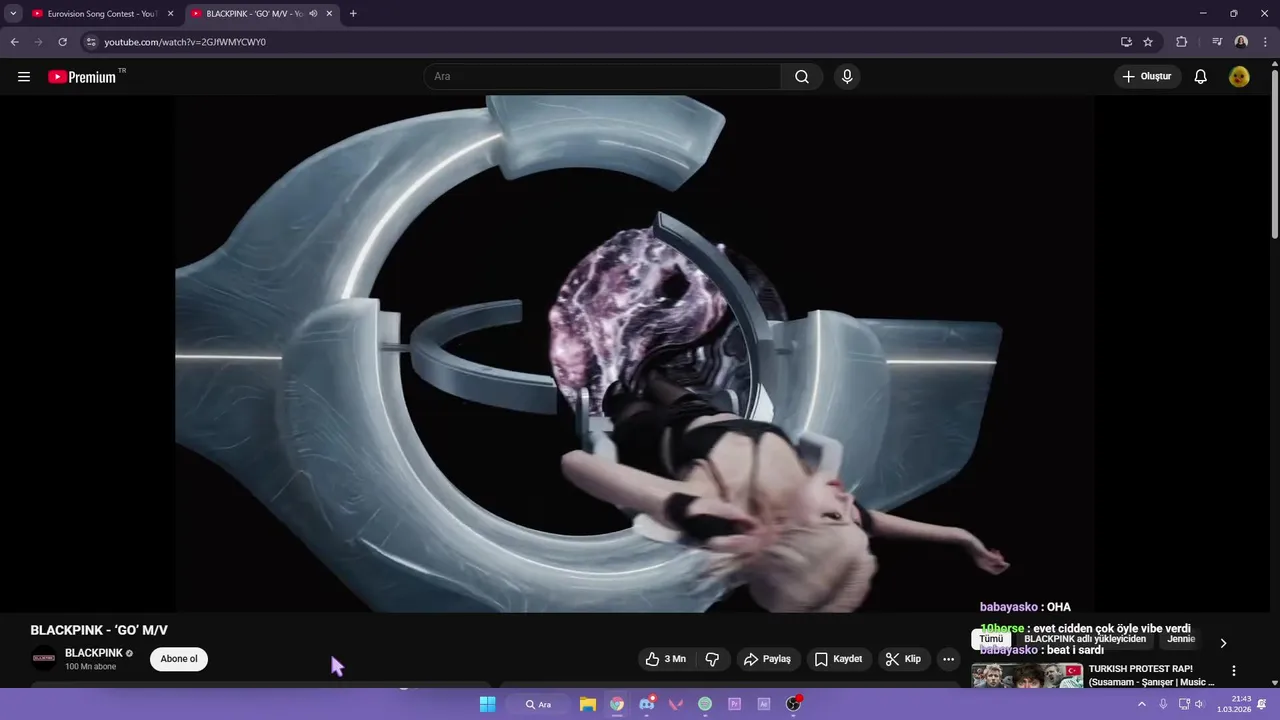Viewport: 1280px width, 720px height.
Task: Open Discord from the taskbar
Action: (x=646, y=704)
